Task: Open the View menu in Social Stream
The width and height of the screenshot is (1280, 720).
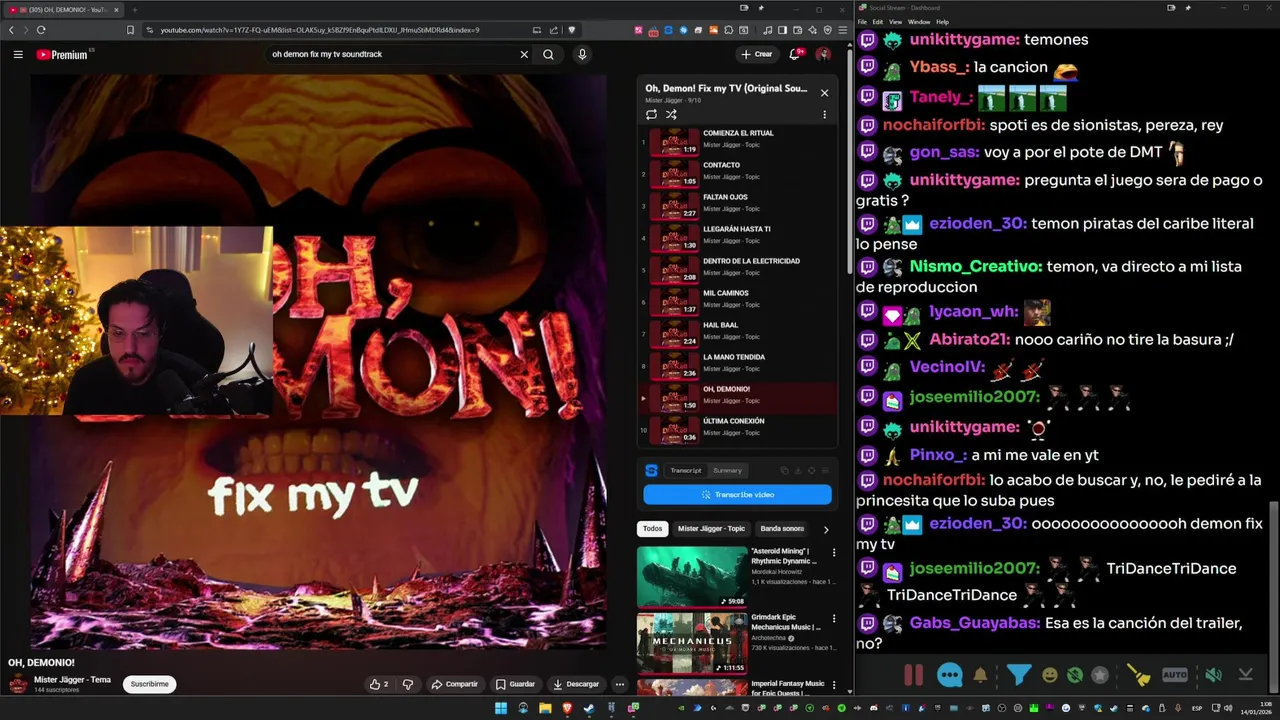Action: 895,21
